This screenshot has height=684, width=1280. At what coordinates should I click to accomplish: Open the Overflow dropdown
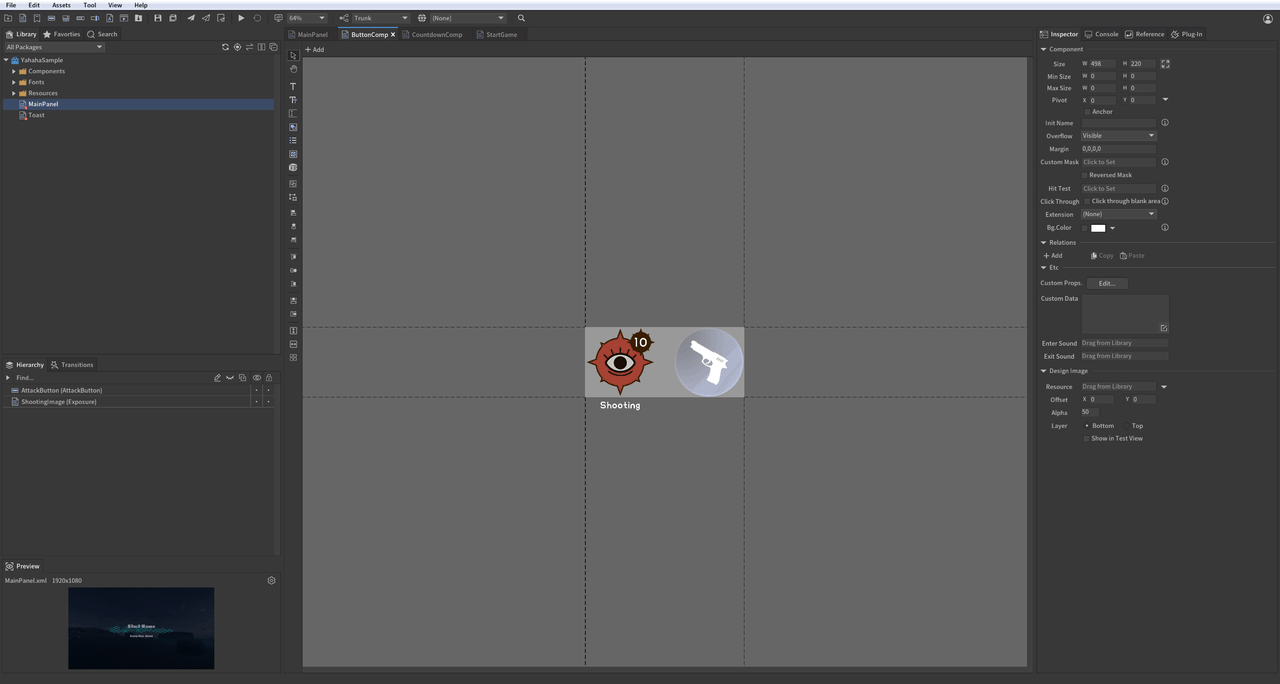coord(1118,136)
